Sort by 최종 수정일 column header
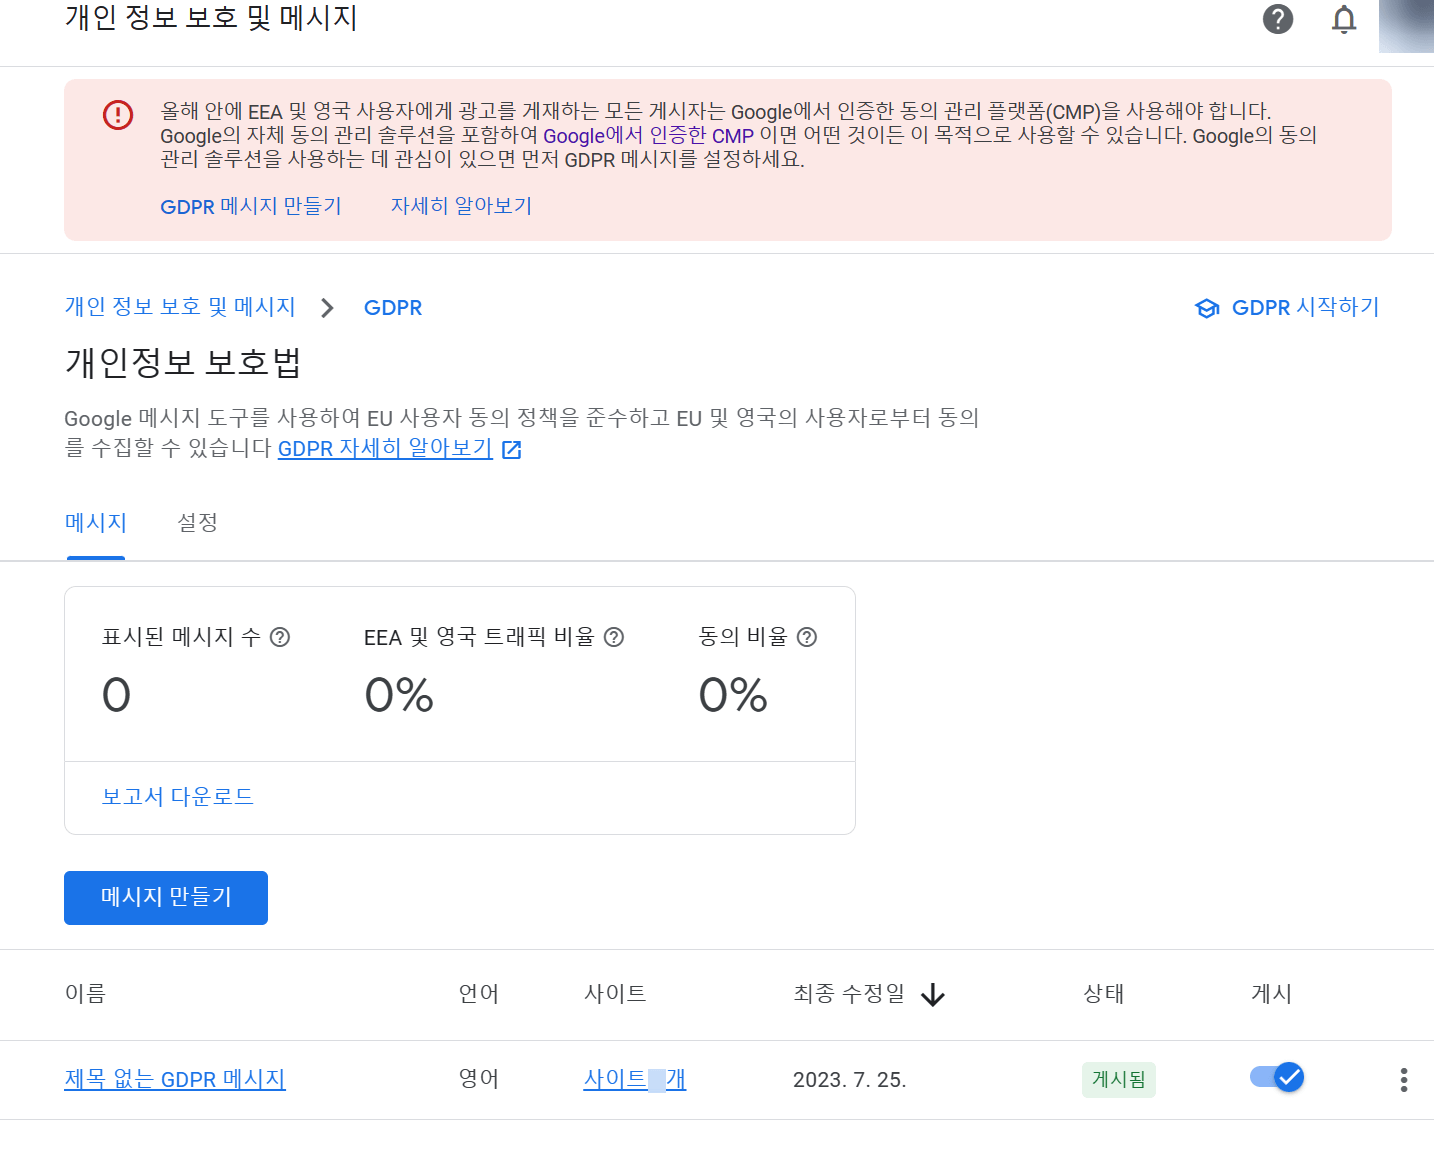The image size is (1434, 1152). coord(849,994)
